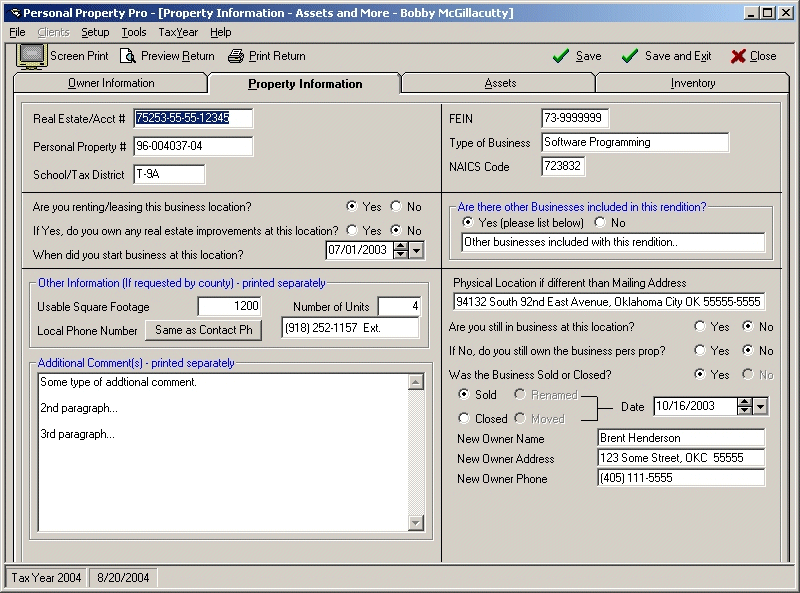Click the Tax Year 2004 status bar entry
This screenshot has height=593, width=800.
[46, 578]
